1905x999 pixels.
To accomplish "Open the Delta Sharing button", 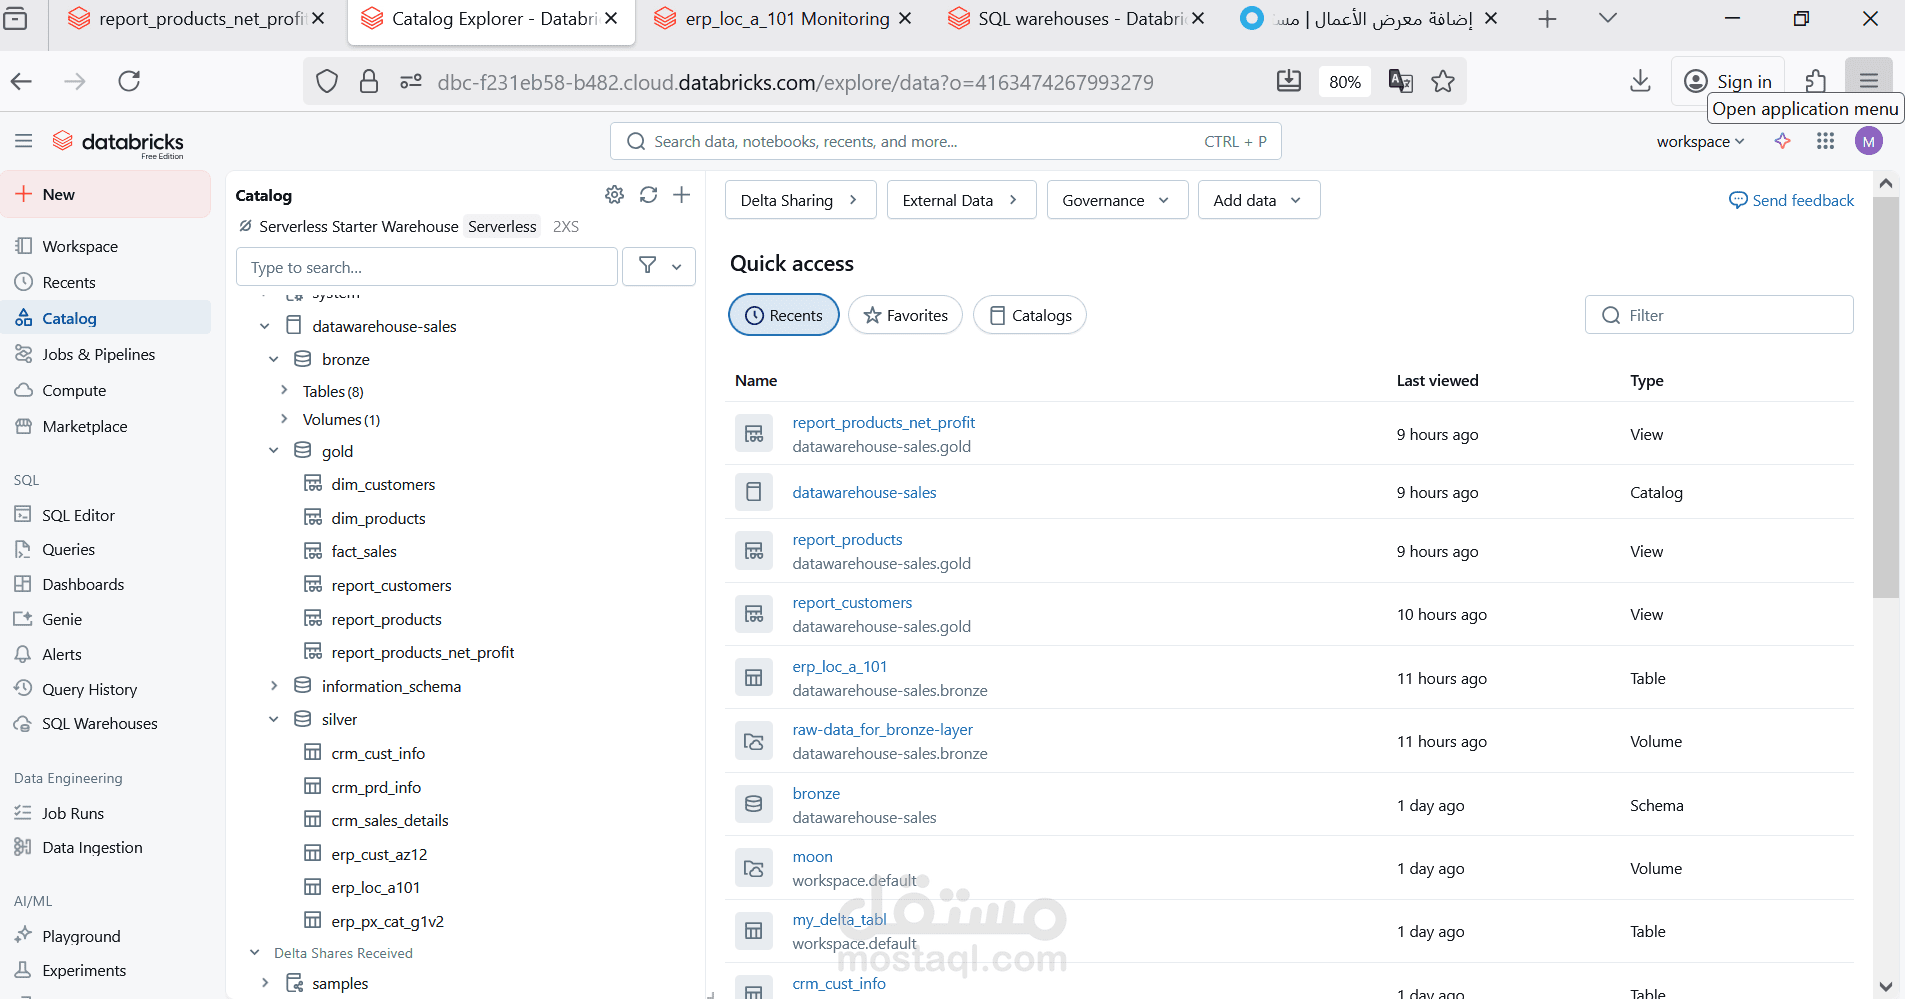I will pos(800,200).
